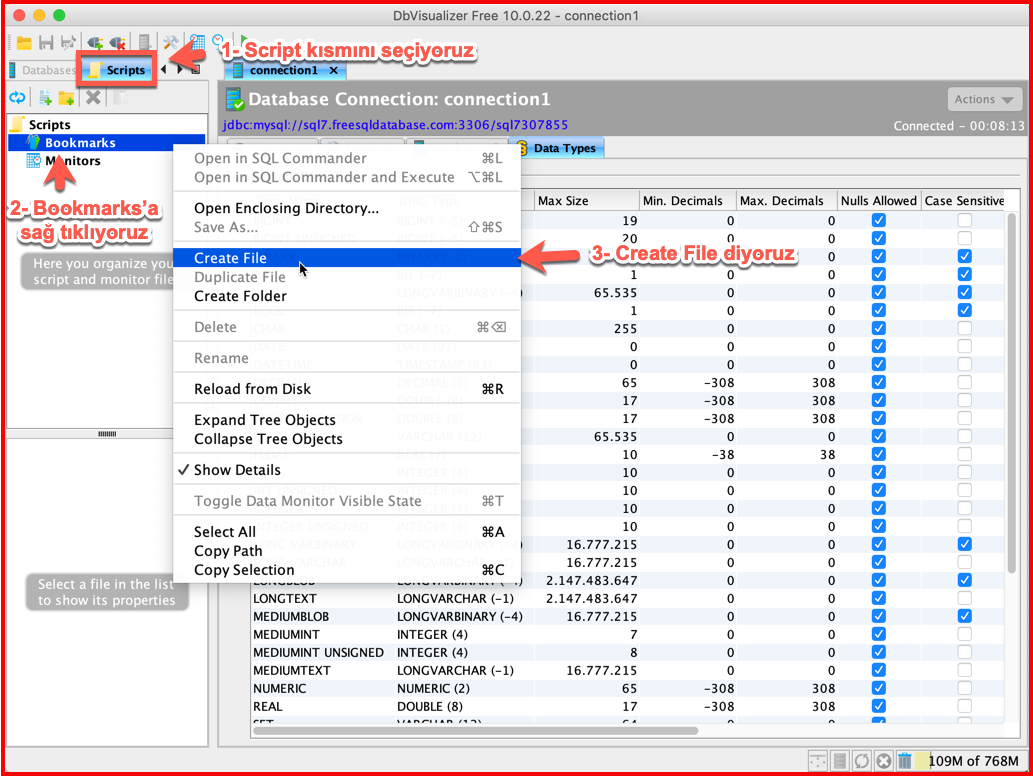Image resolution: width=1033 pixels, height=776 pixels.
Task: Click the Max Size column header
Action: (587, 200)
